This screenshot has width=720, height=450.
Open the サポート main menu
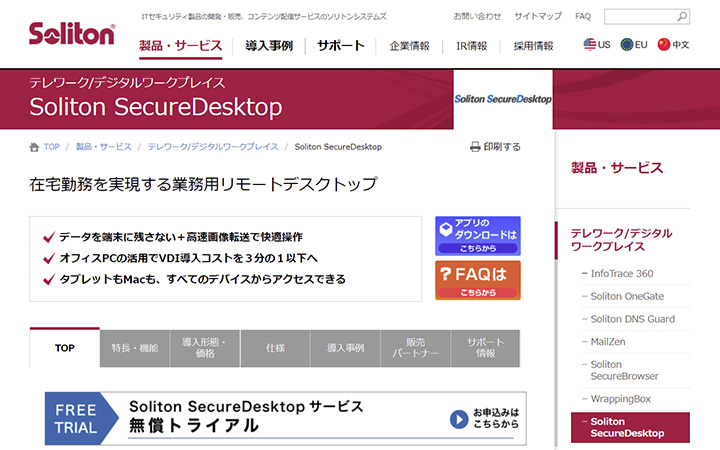pyautogui.click(x=340, y=46)
